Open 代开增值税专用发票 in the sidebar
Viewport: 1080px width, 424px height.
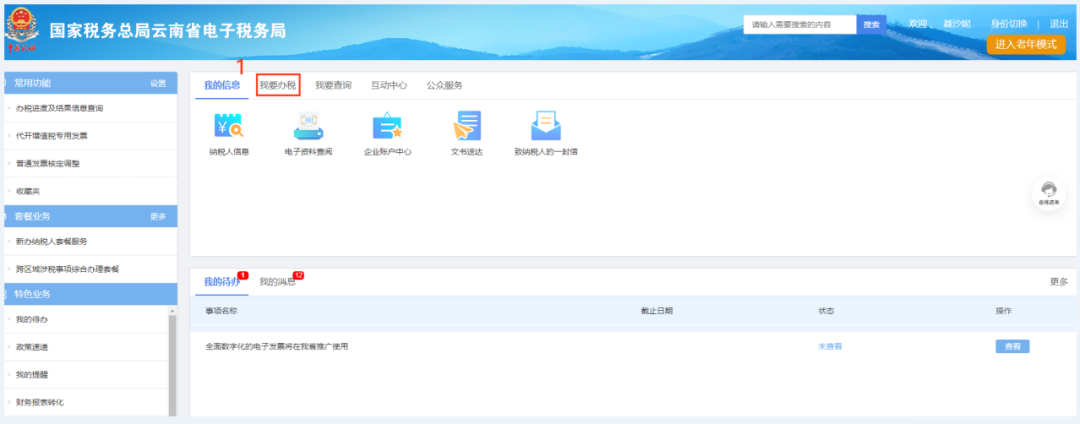point(52,136)
